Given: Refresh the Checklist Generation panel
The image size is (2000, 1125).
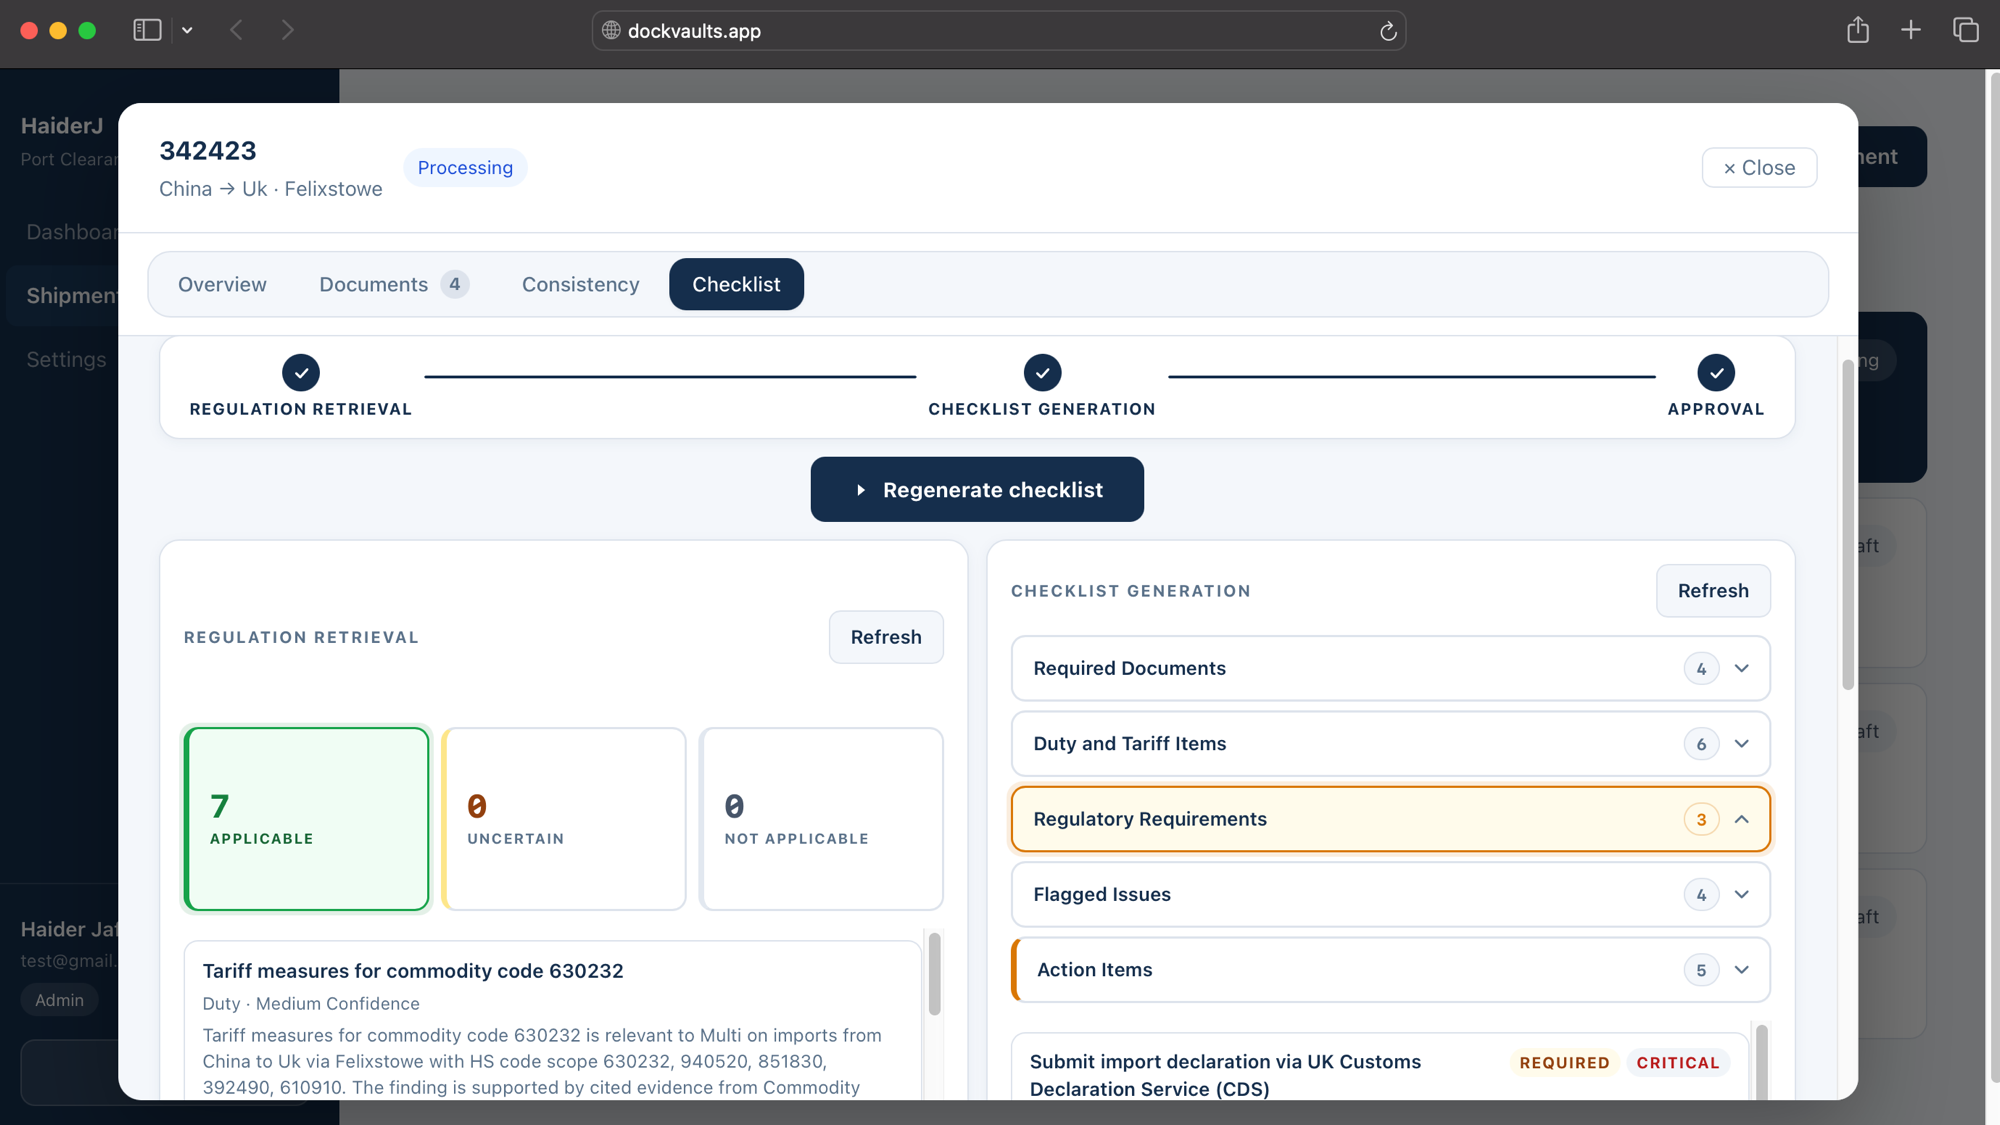Looking at the screenshot, I should click(x=1713, y=590).
